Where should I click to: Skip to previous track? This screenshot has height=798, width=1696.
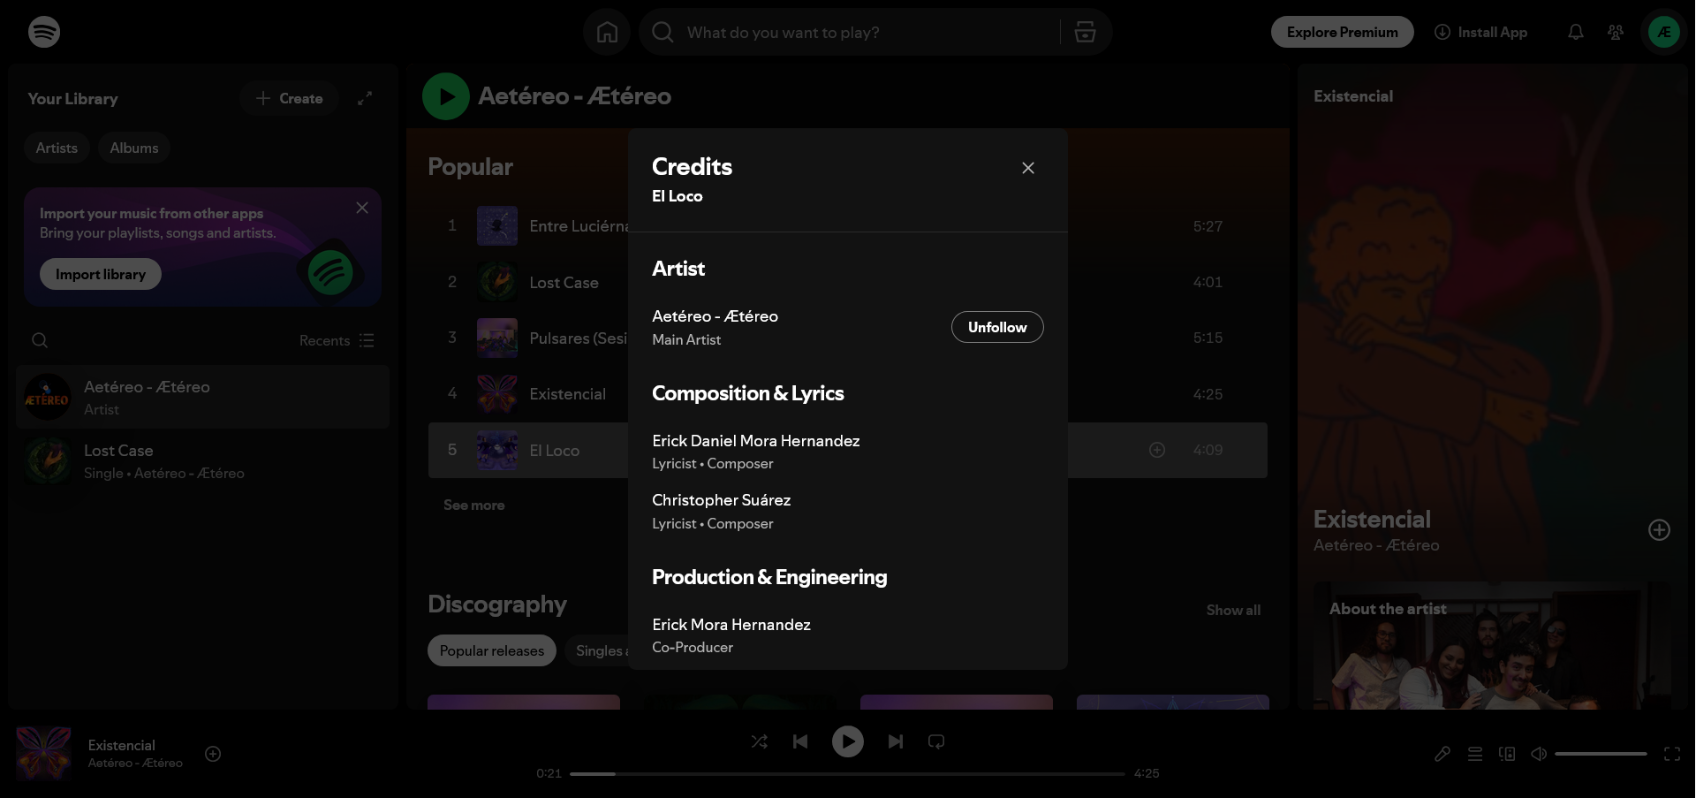[x=800, y=741]
